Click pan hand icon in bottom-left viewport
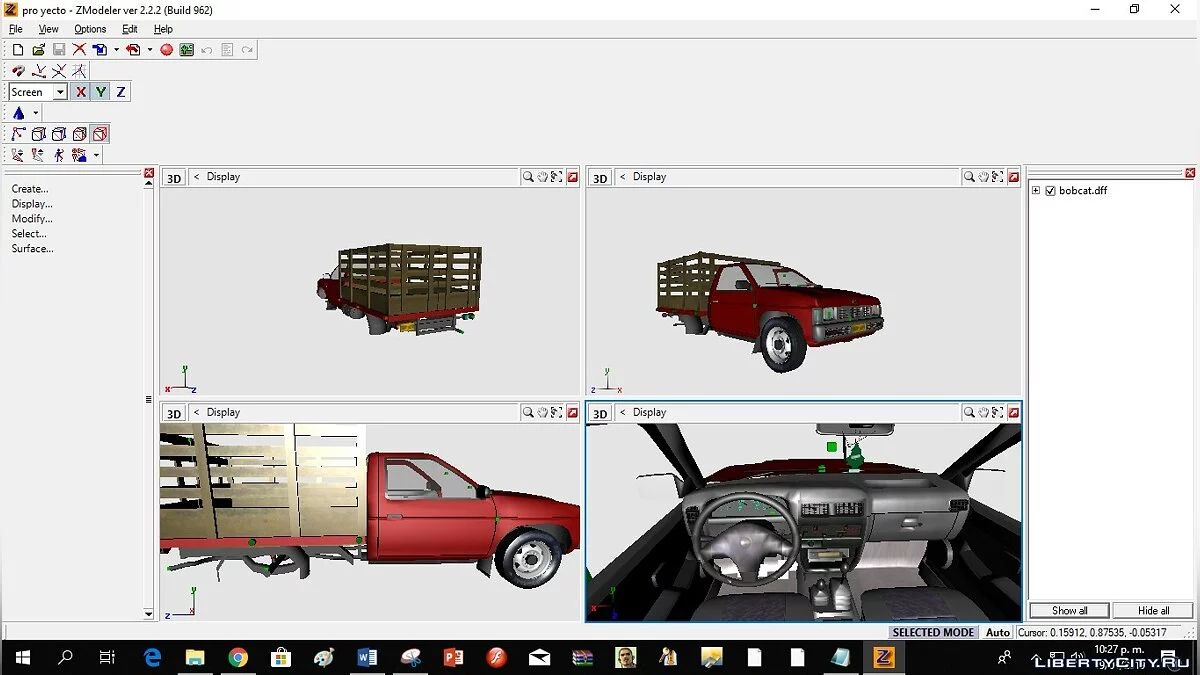Image resolution: width=1200 pixels, height=675 pixels. click(542, 413)
